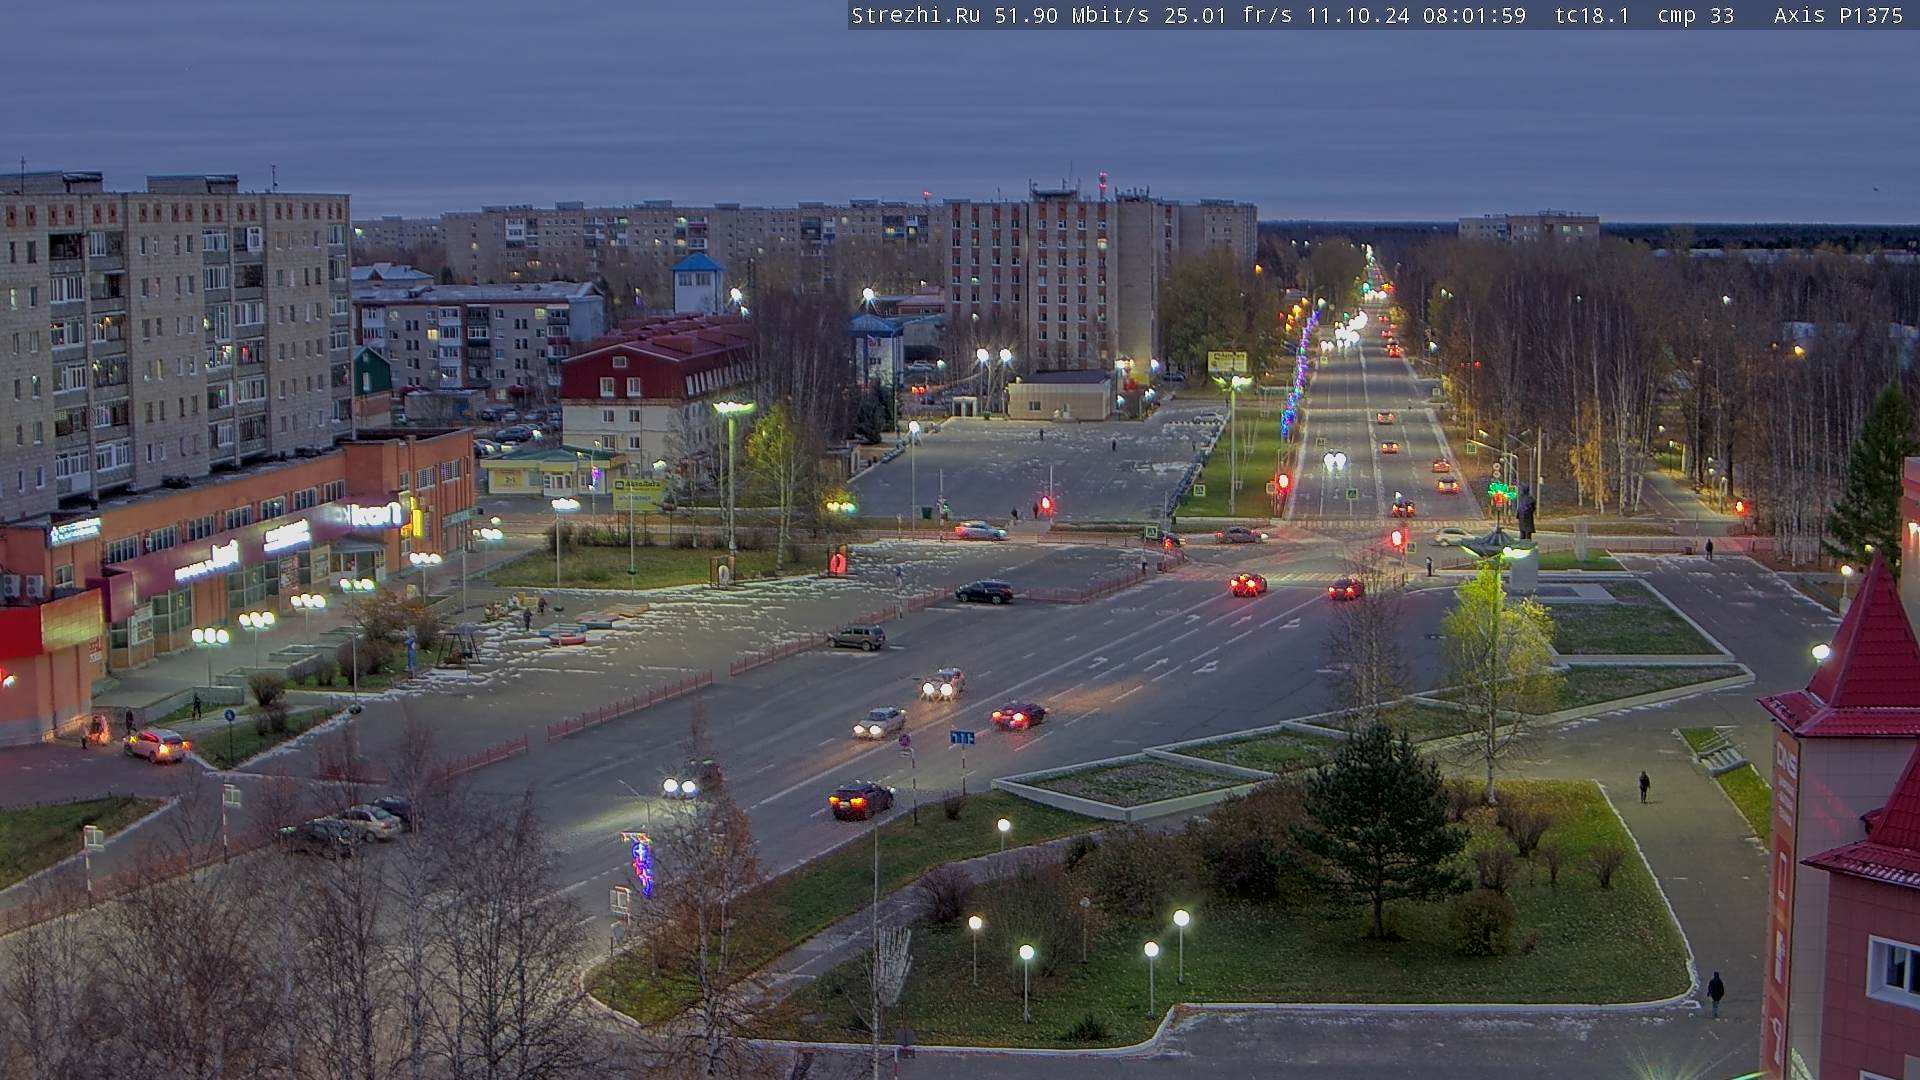Click the "08:01:59" time stamp
This screenshot has height=1080, width=1920.
1475,15
